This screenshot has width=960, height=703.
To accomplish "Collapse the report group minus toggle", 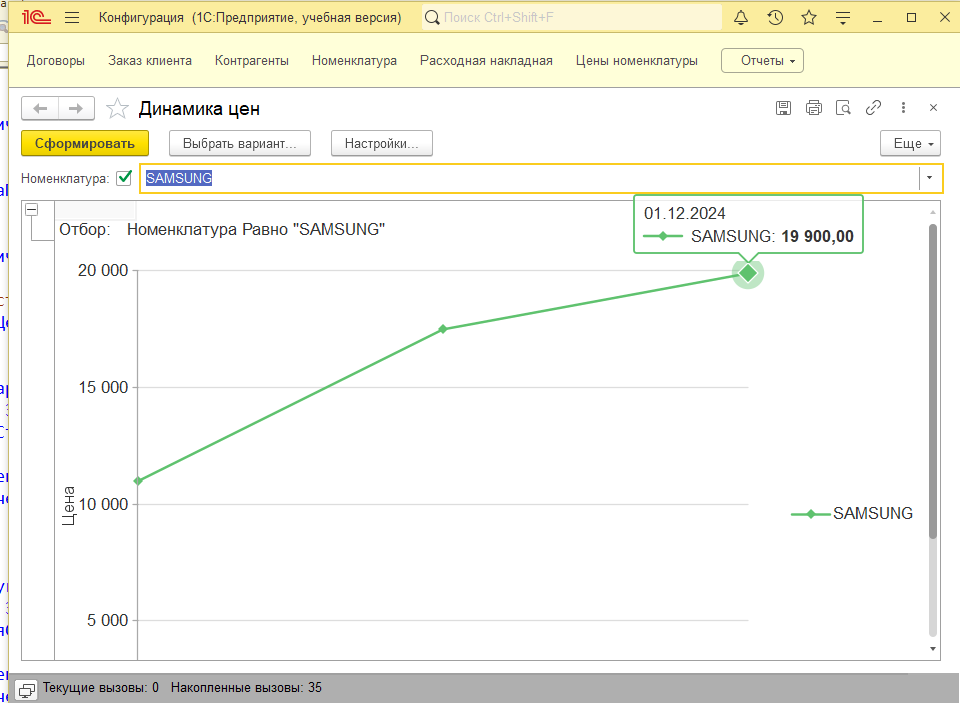I will coord(31,209).
